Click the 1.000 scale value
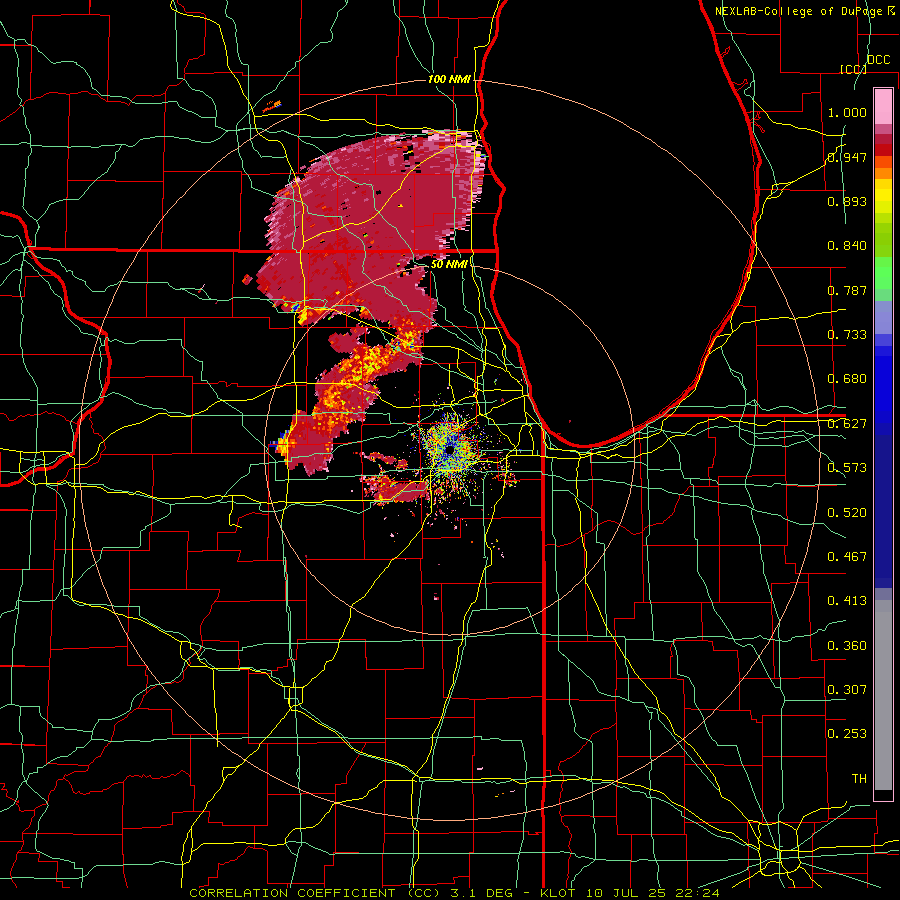The width and height of the screenshot is (900, 900). pyautogui.click(x=847, y=112)
